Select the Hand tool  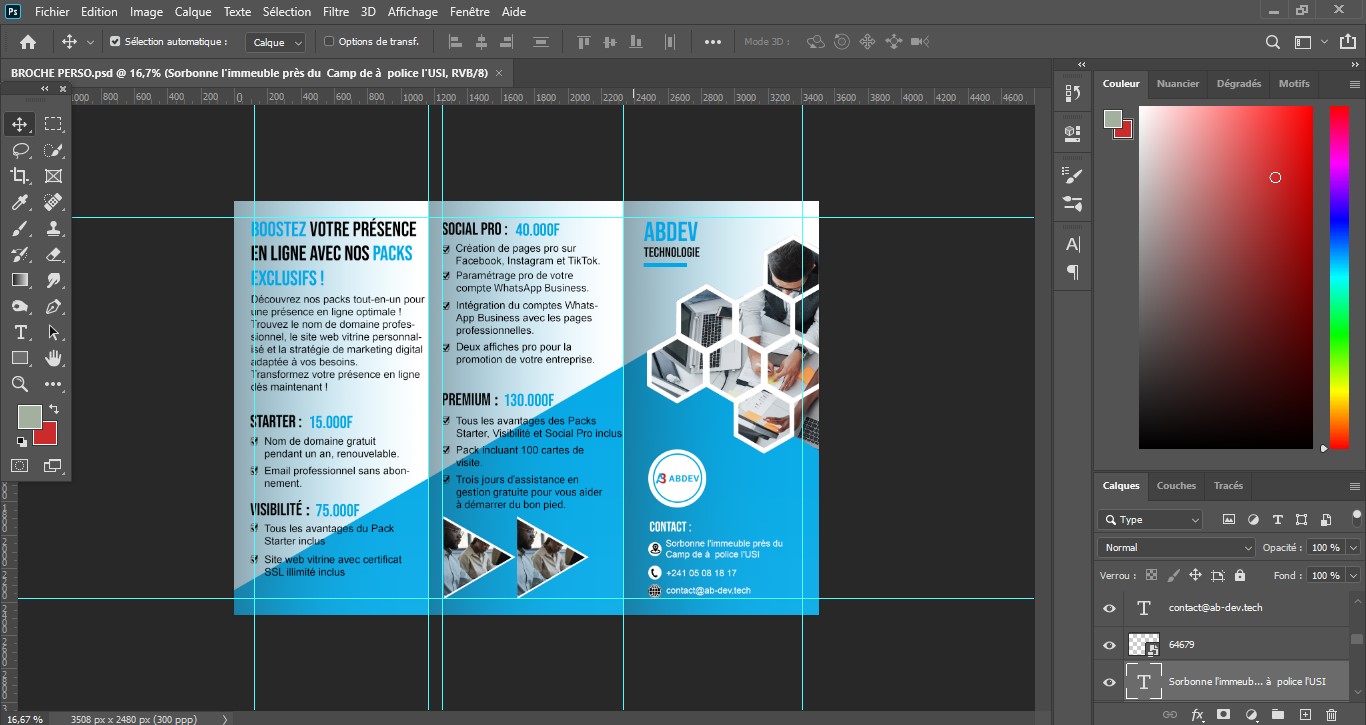53,358
